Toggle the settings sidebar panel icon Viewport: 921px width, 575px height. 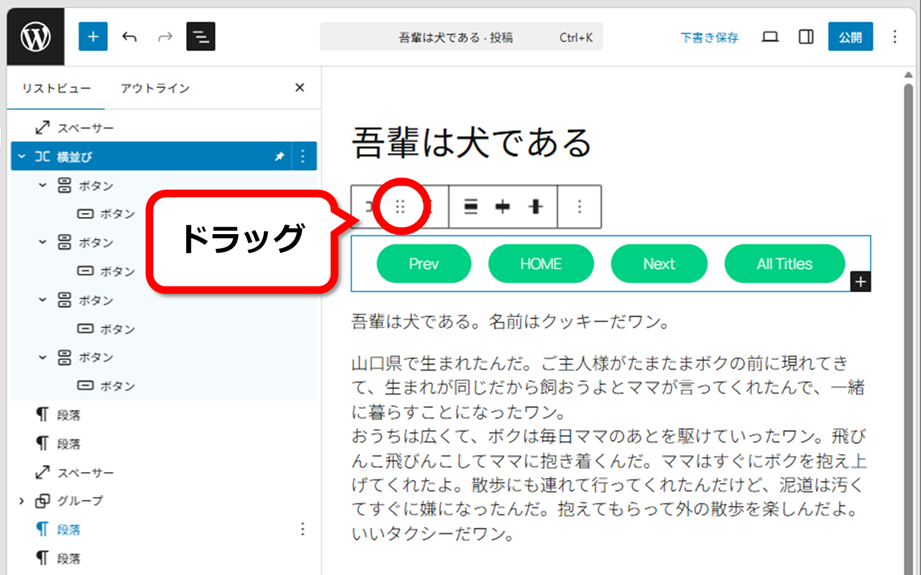(x=806, y=37)
